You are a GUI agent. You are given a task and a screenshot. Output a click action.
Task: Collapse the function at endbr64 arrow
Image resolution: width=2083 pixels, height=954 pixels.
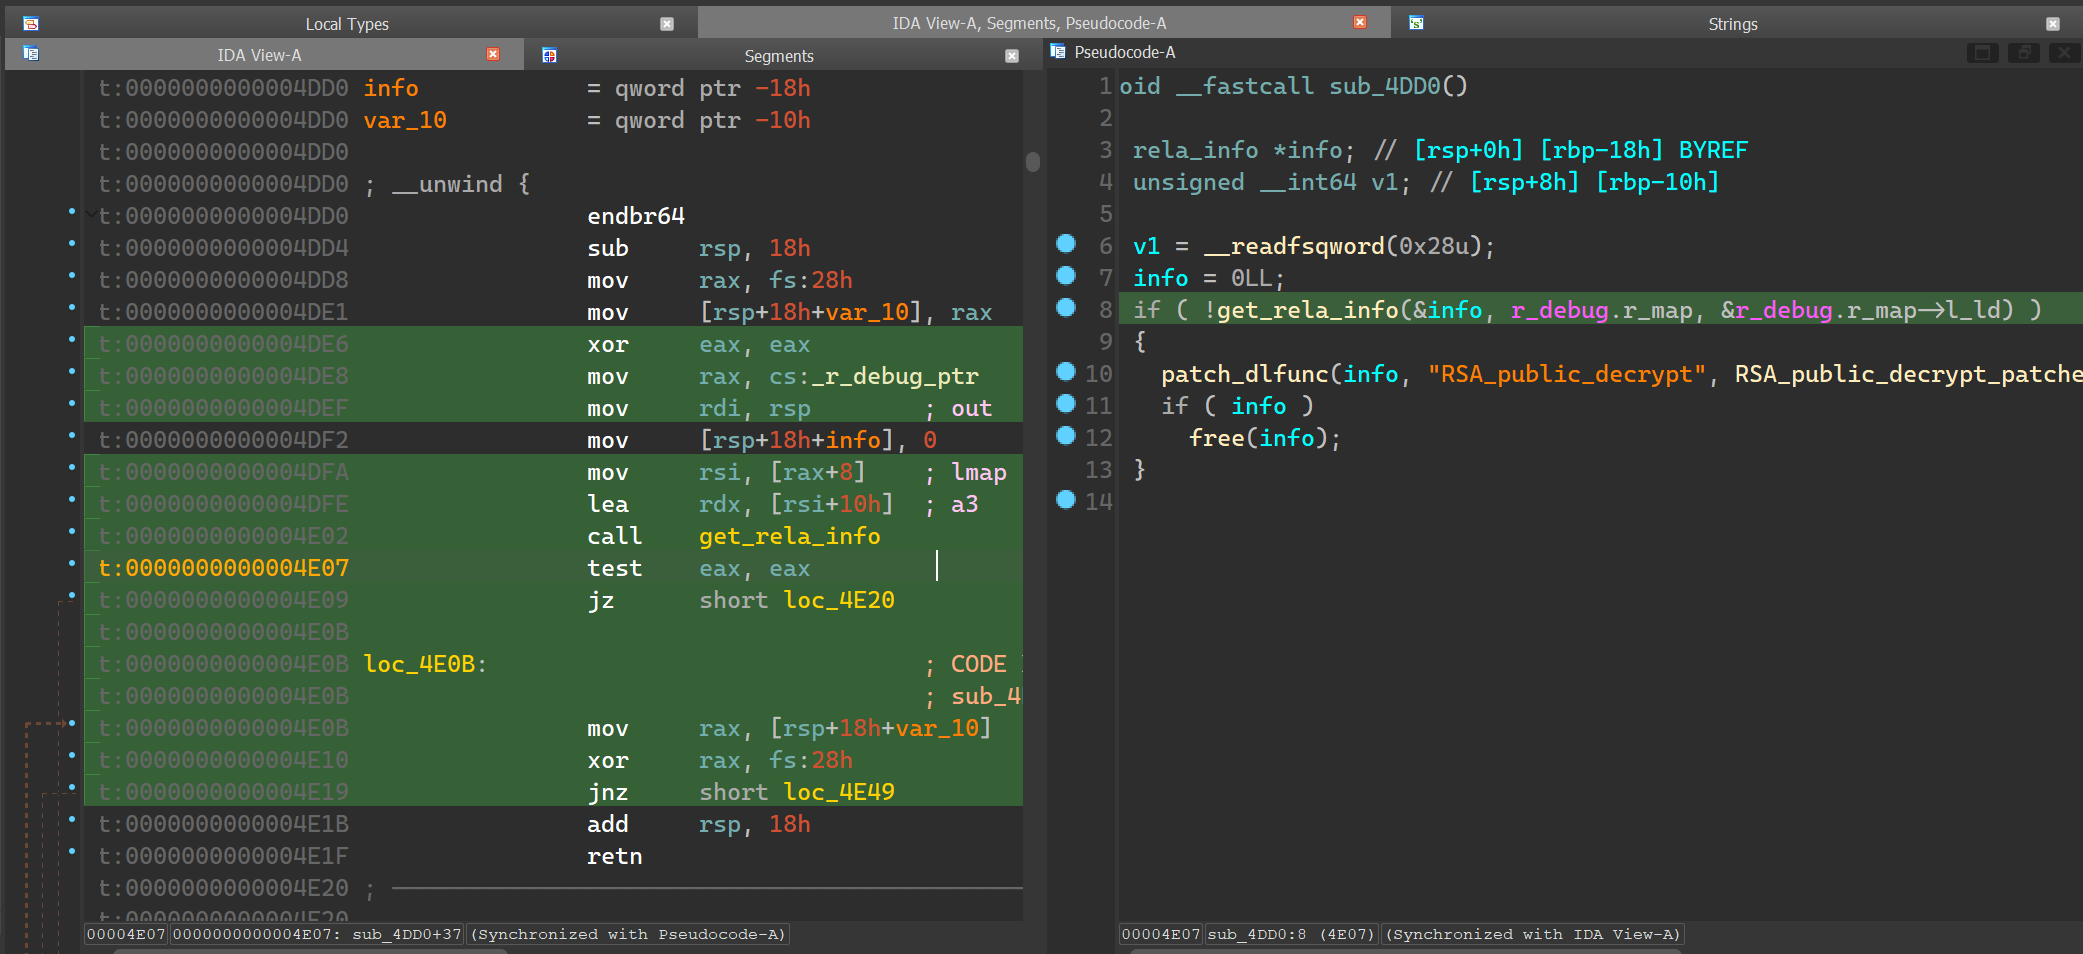[x=91, y=215]
